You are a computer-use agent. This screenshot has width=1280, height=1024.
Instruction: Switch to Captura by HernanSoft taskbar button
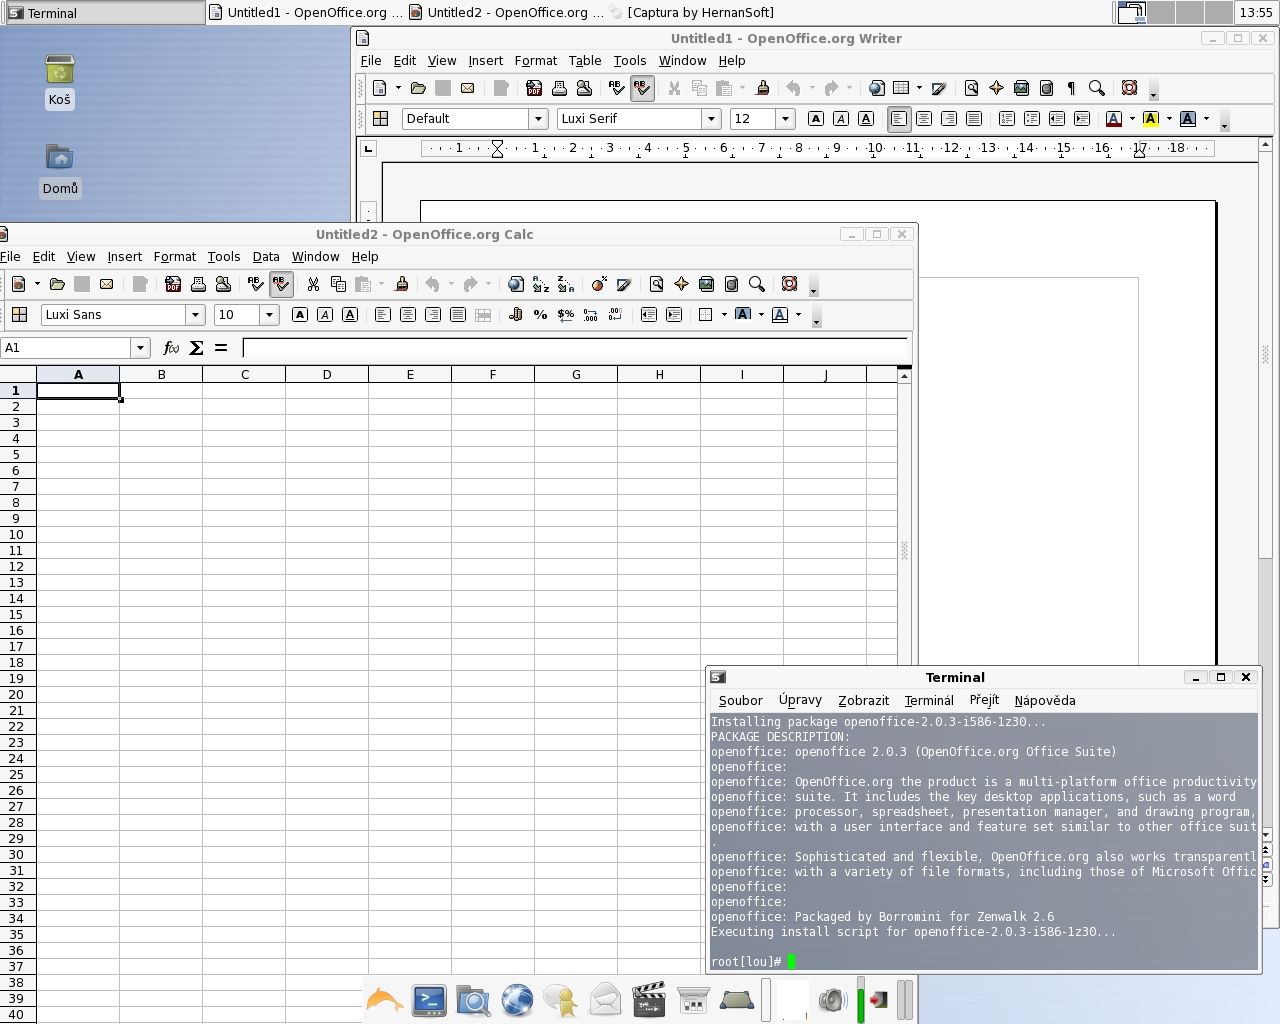pyautogui.click(x=691, y=12)
